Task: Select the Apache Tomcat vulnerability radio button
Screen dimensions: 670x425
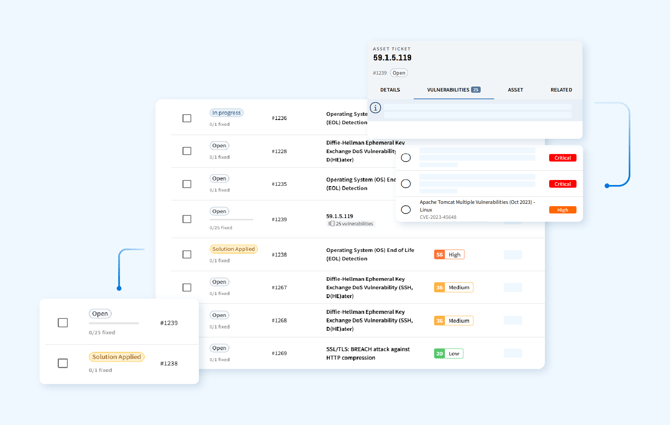Action: click(x=406, y=209)
